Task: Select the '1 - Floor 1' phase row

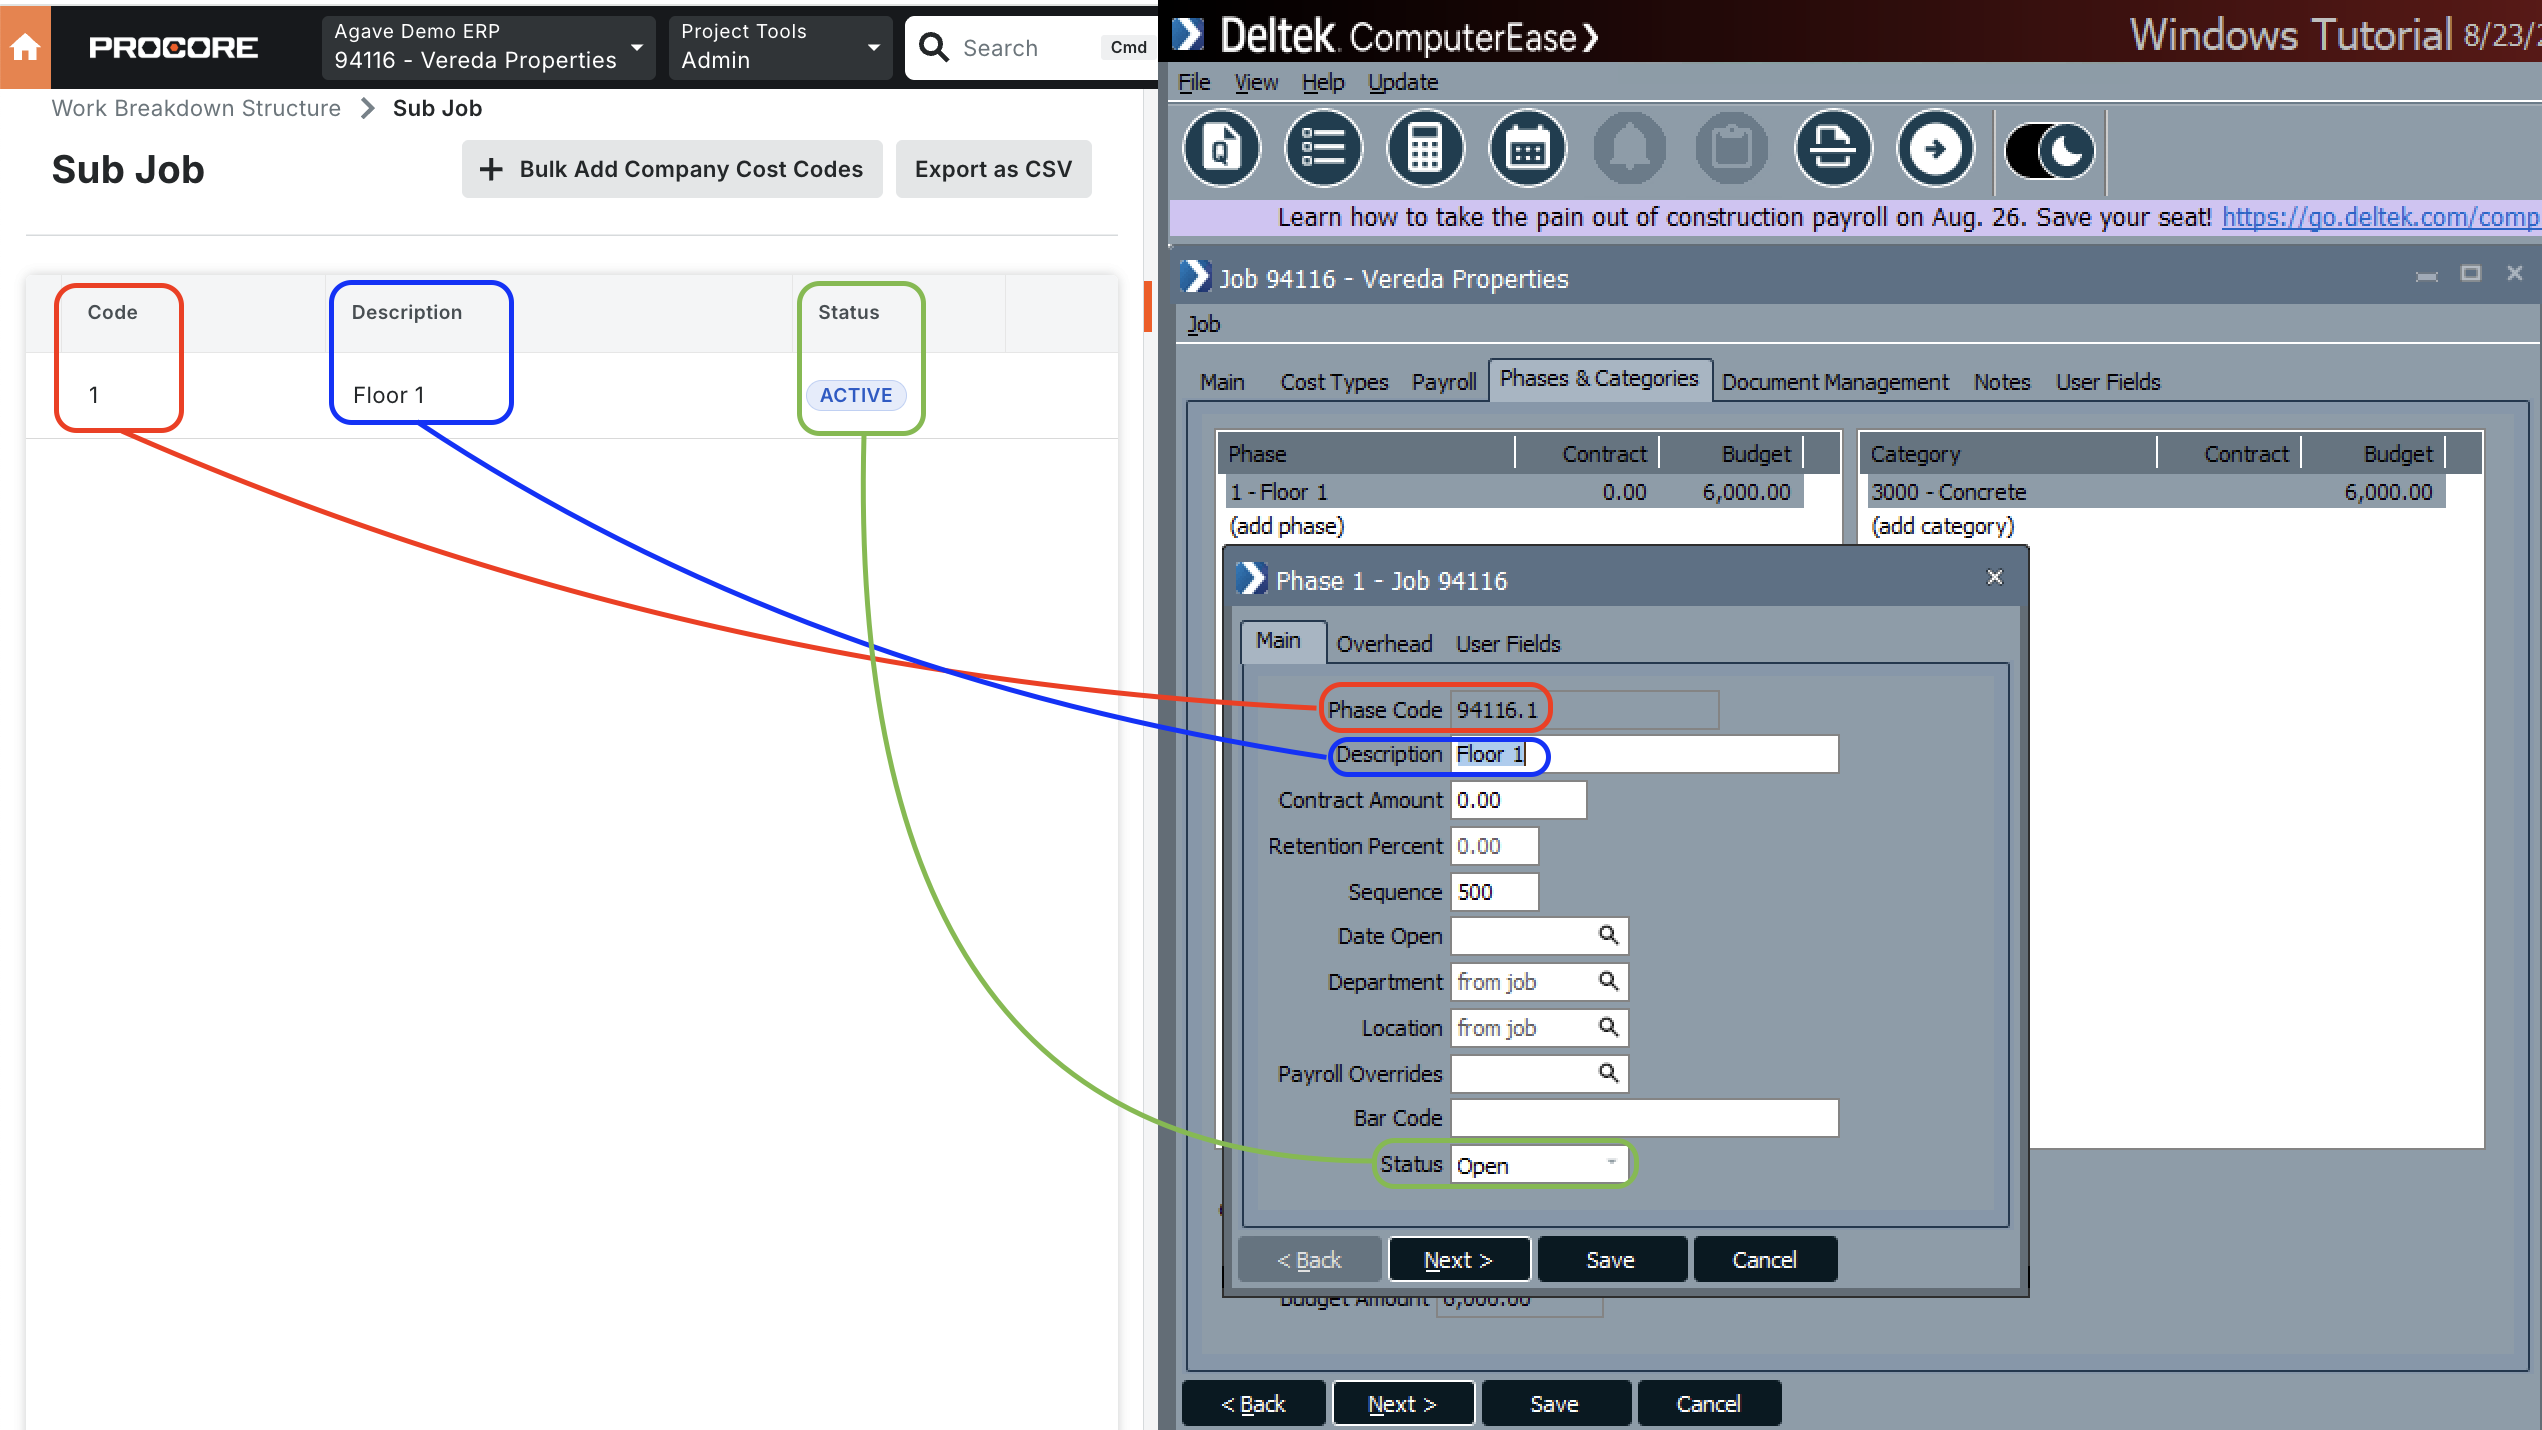Action: [x=1514, y=492]
